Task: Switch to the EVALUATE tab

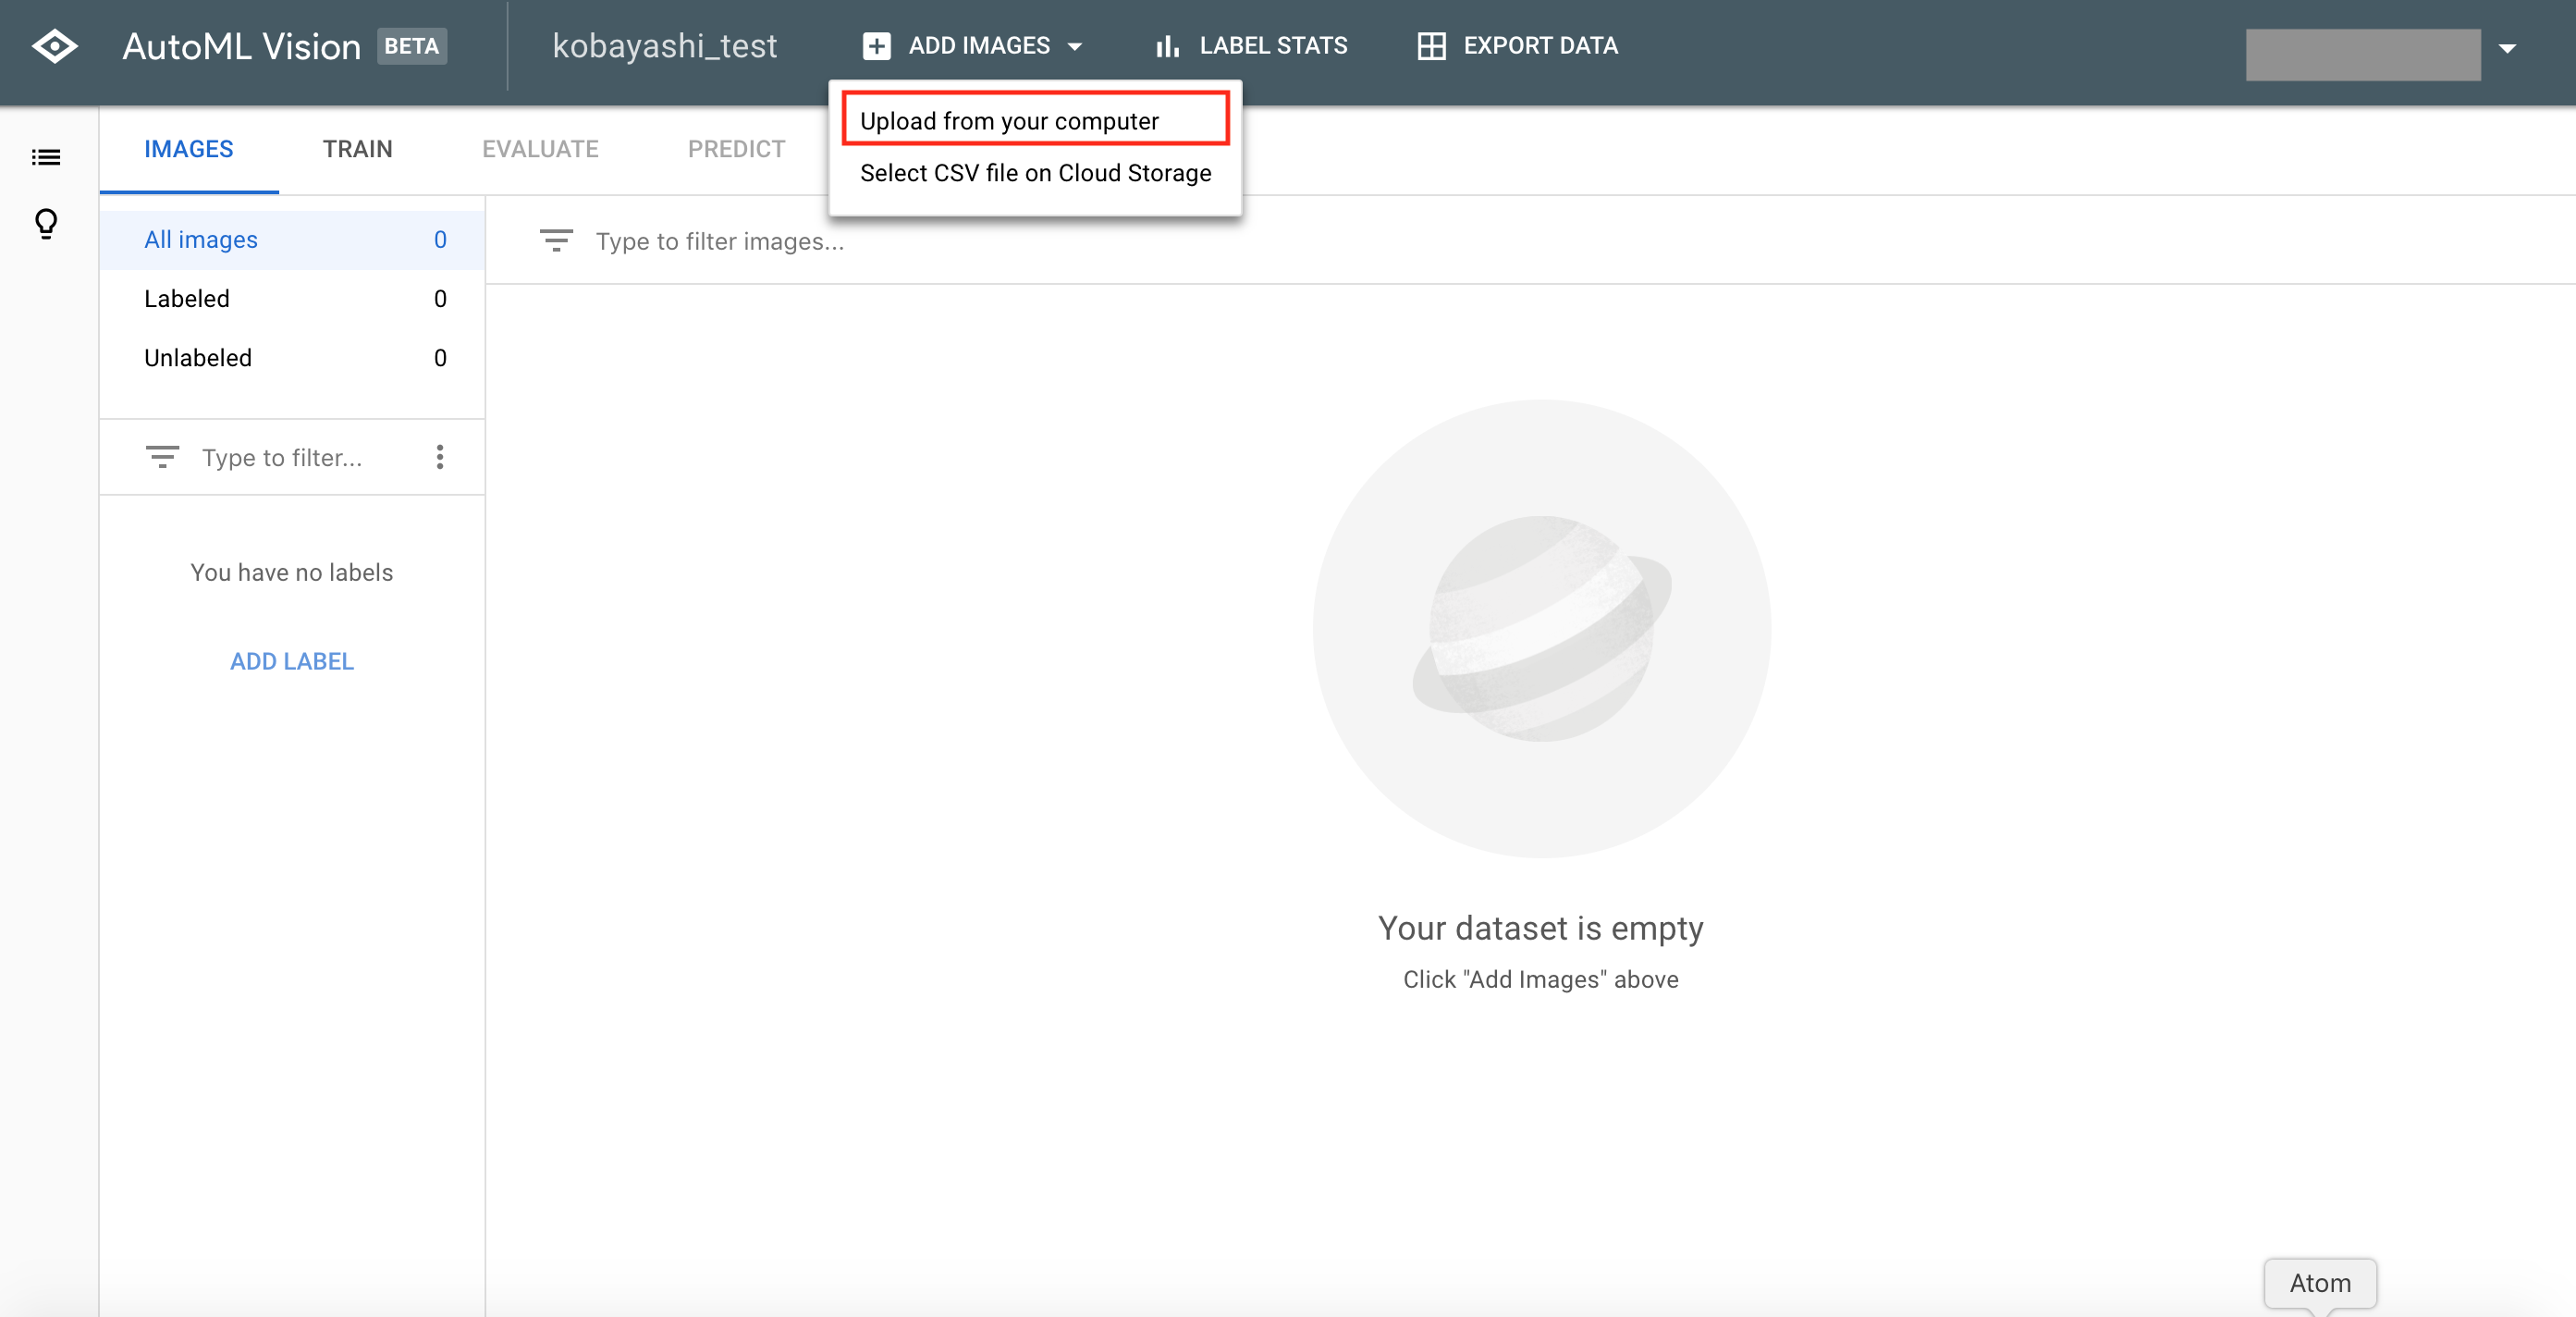Action: click(x=540, y=149)
